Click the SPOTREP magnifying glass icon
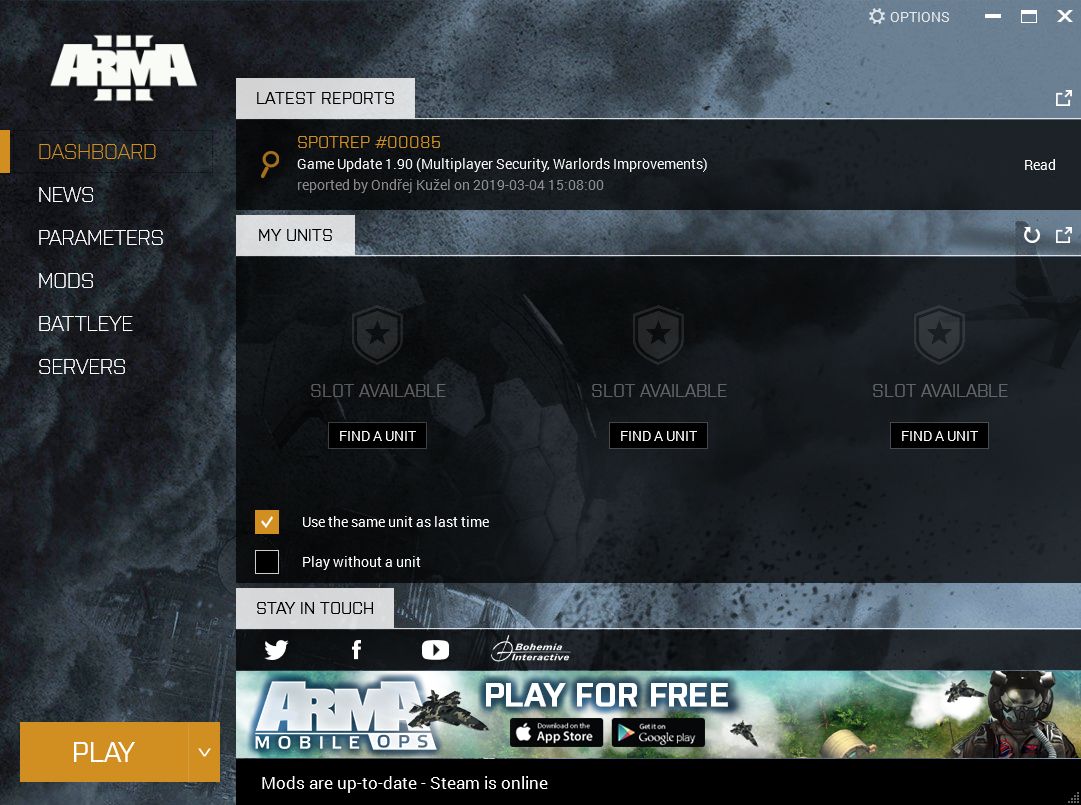This screenshot has width=1081, height=805. click(x=269, y=164)
